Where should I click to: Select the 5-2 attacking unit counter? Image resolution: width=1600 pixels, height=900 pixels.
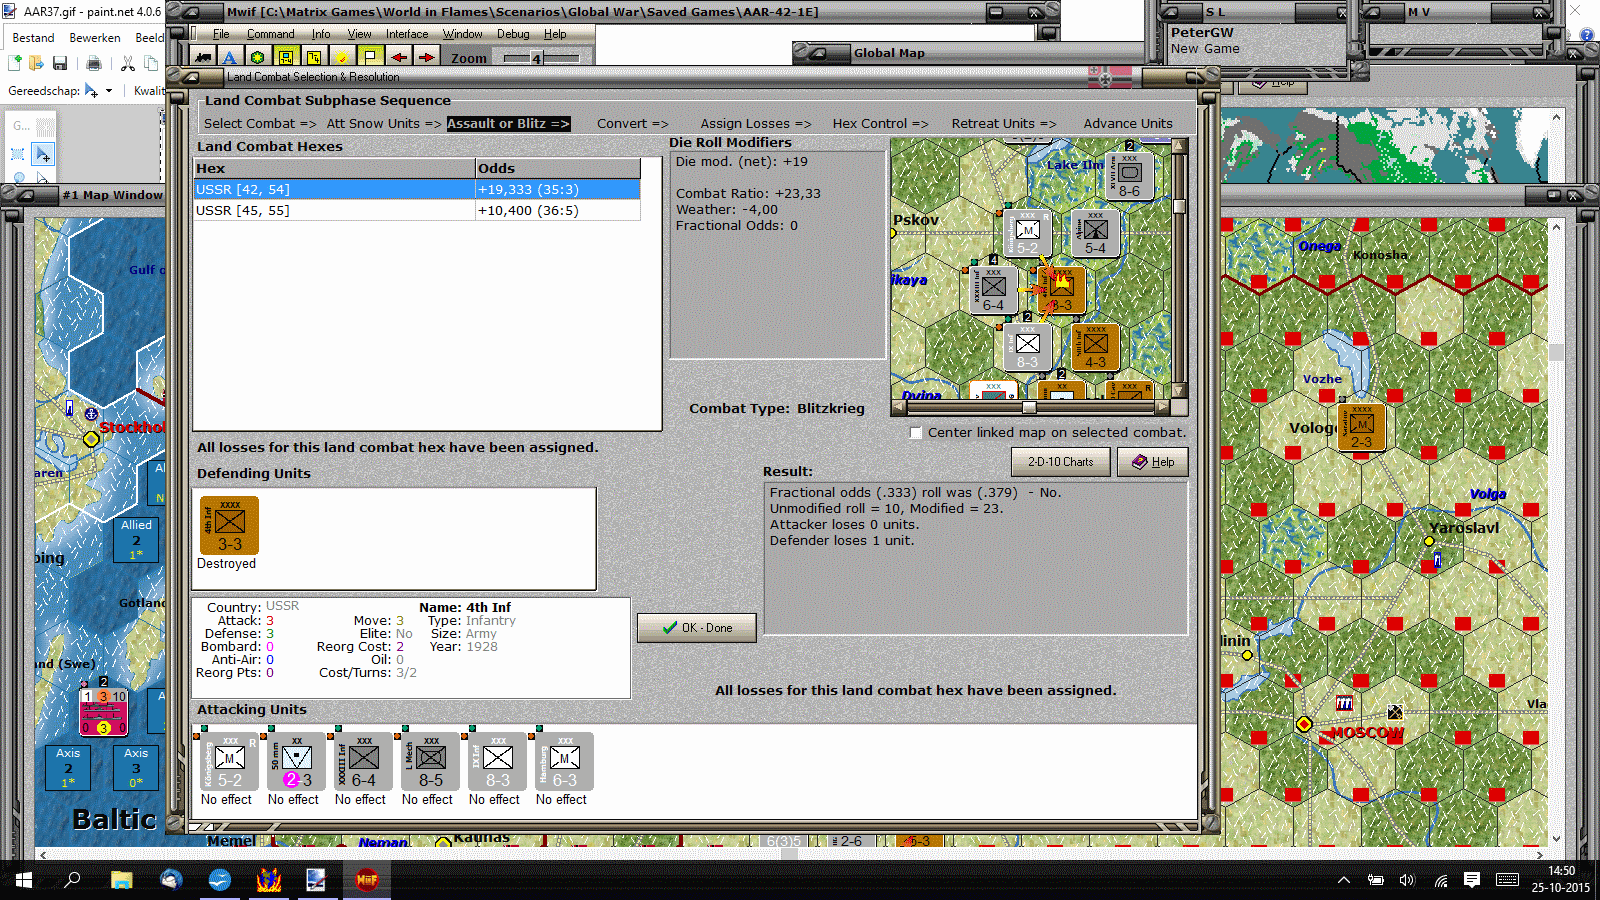[230, 762]
